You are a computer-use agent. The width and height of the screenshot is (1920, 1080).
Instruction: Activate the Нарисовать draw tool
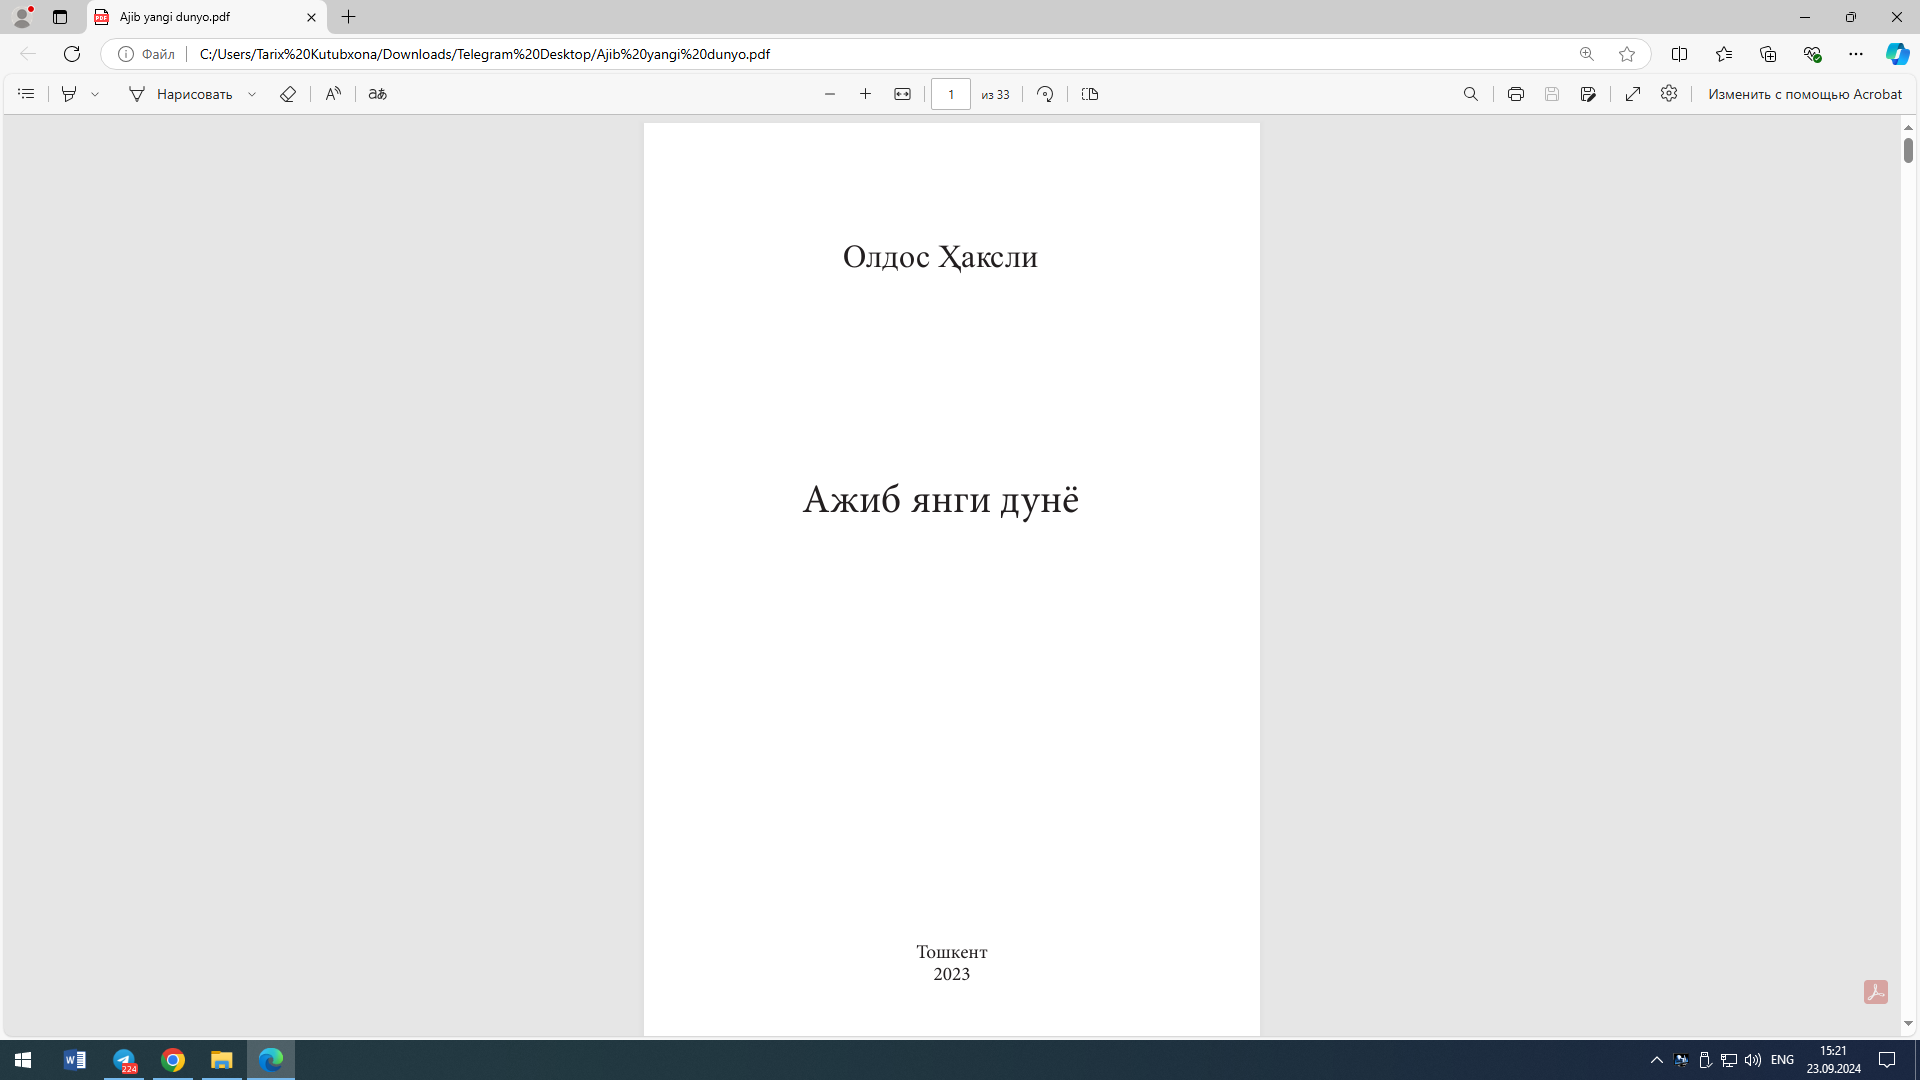pyautogui.click(x=180, y=94)
